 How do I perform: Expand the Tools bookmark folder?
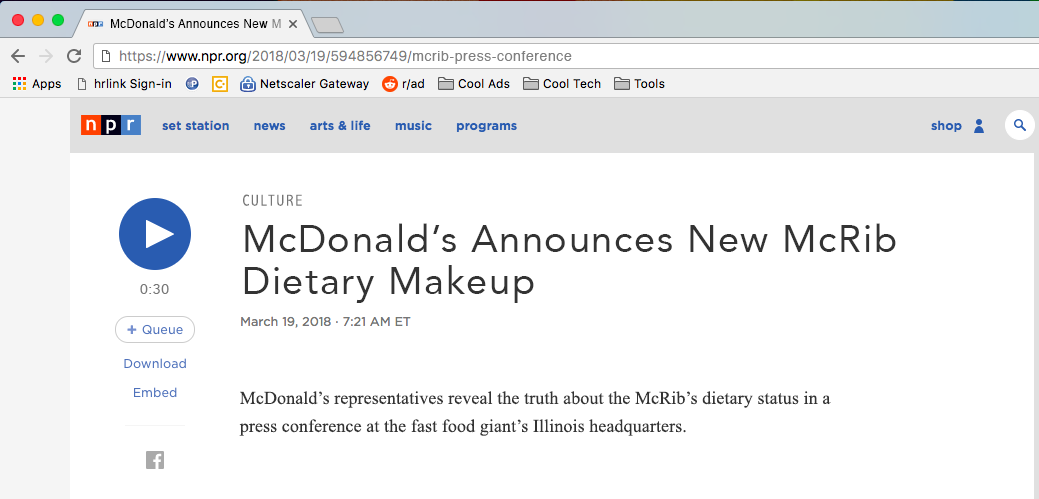click(x=639, y=83)
